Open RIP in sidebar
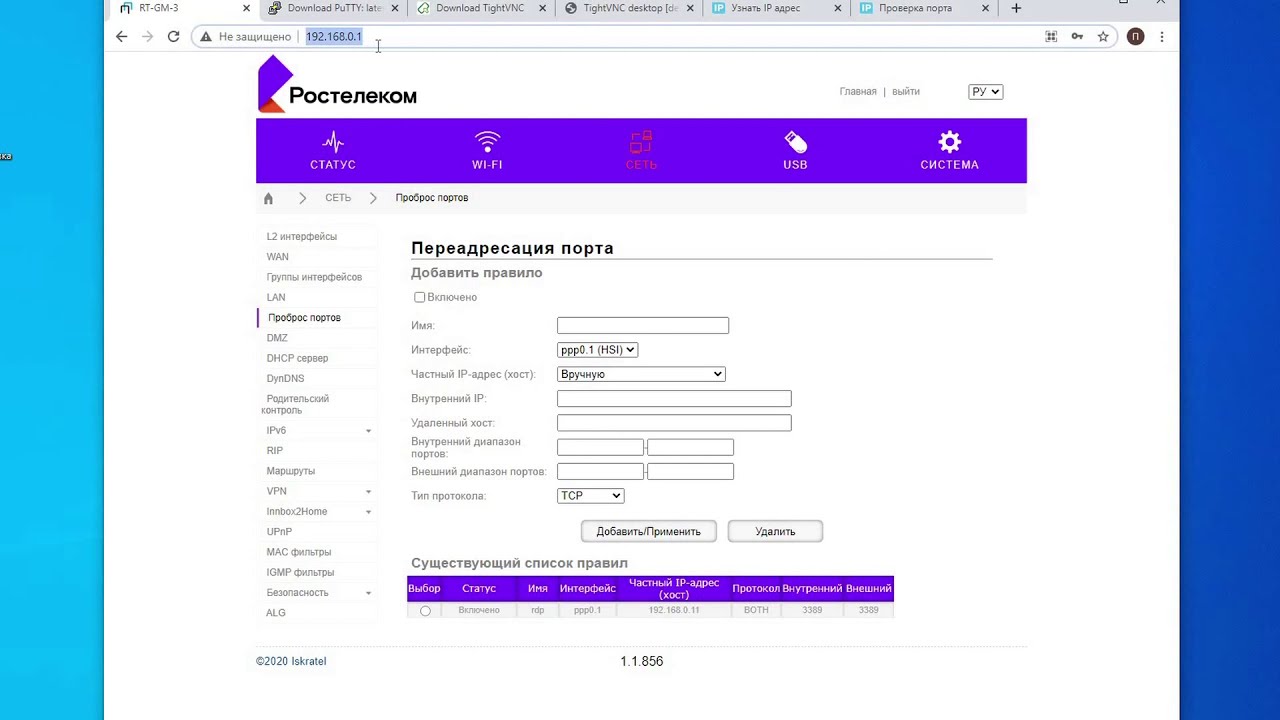Viewport: 1280px width, 720px height. pos(274,451)
